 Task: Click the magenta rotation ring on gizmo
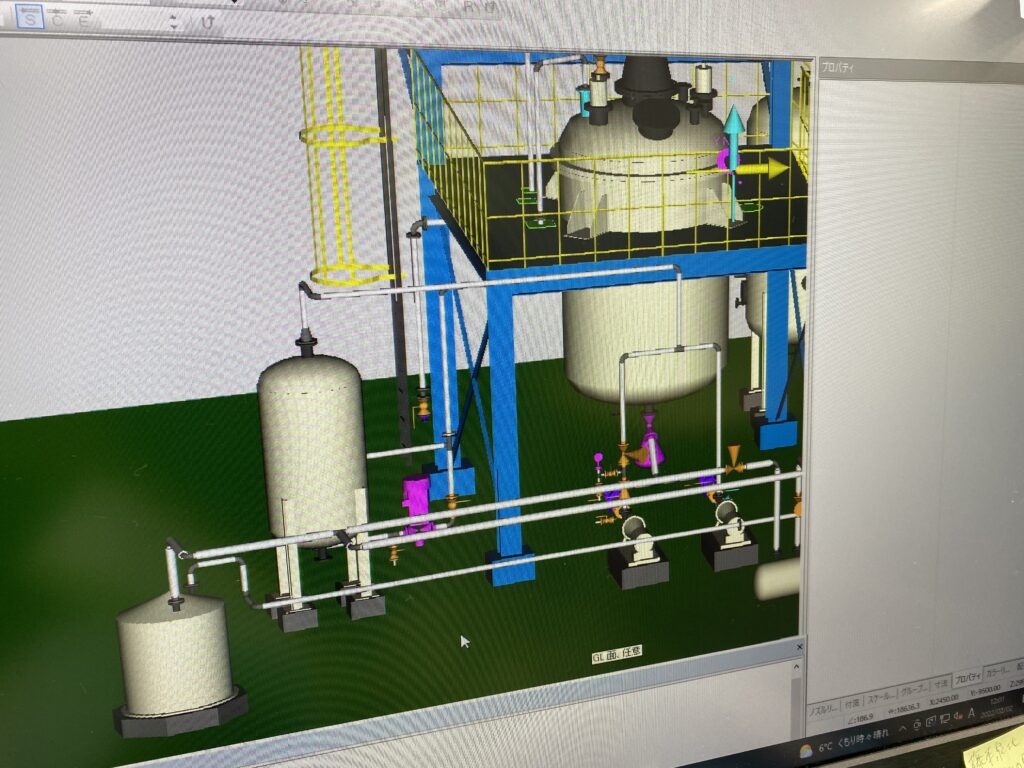point(723,159)
